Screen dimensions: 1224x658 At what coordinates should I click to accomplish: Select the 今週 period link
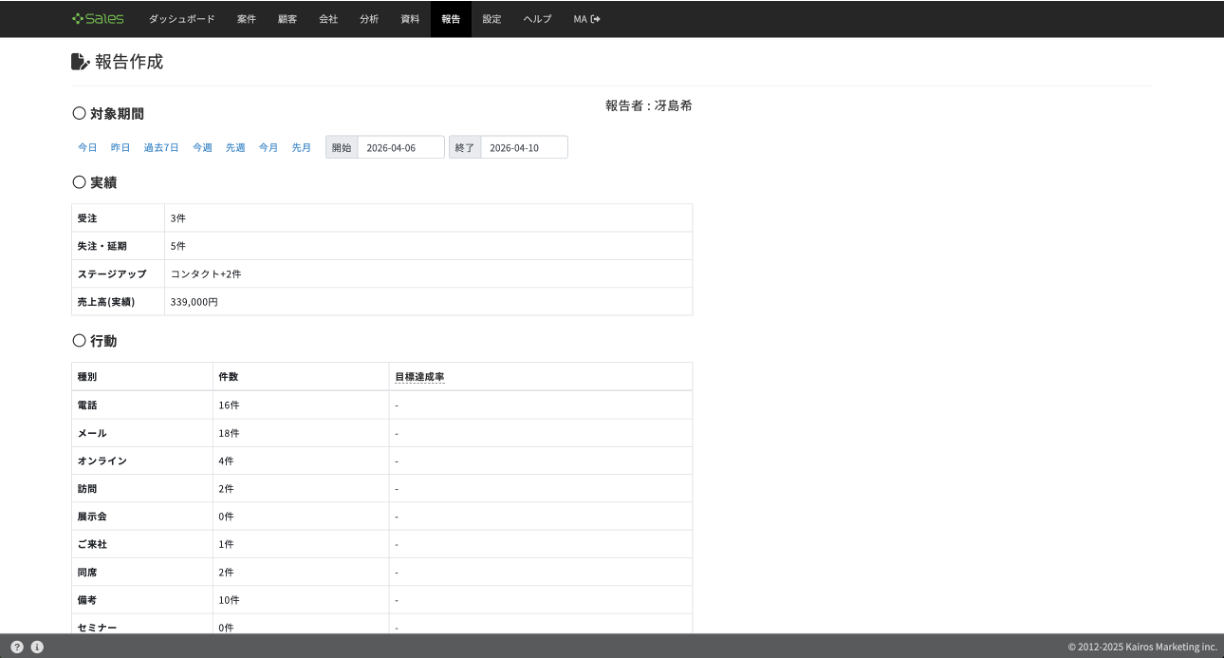tap(202, 148)
